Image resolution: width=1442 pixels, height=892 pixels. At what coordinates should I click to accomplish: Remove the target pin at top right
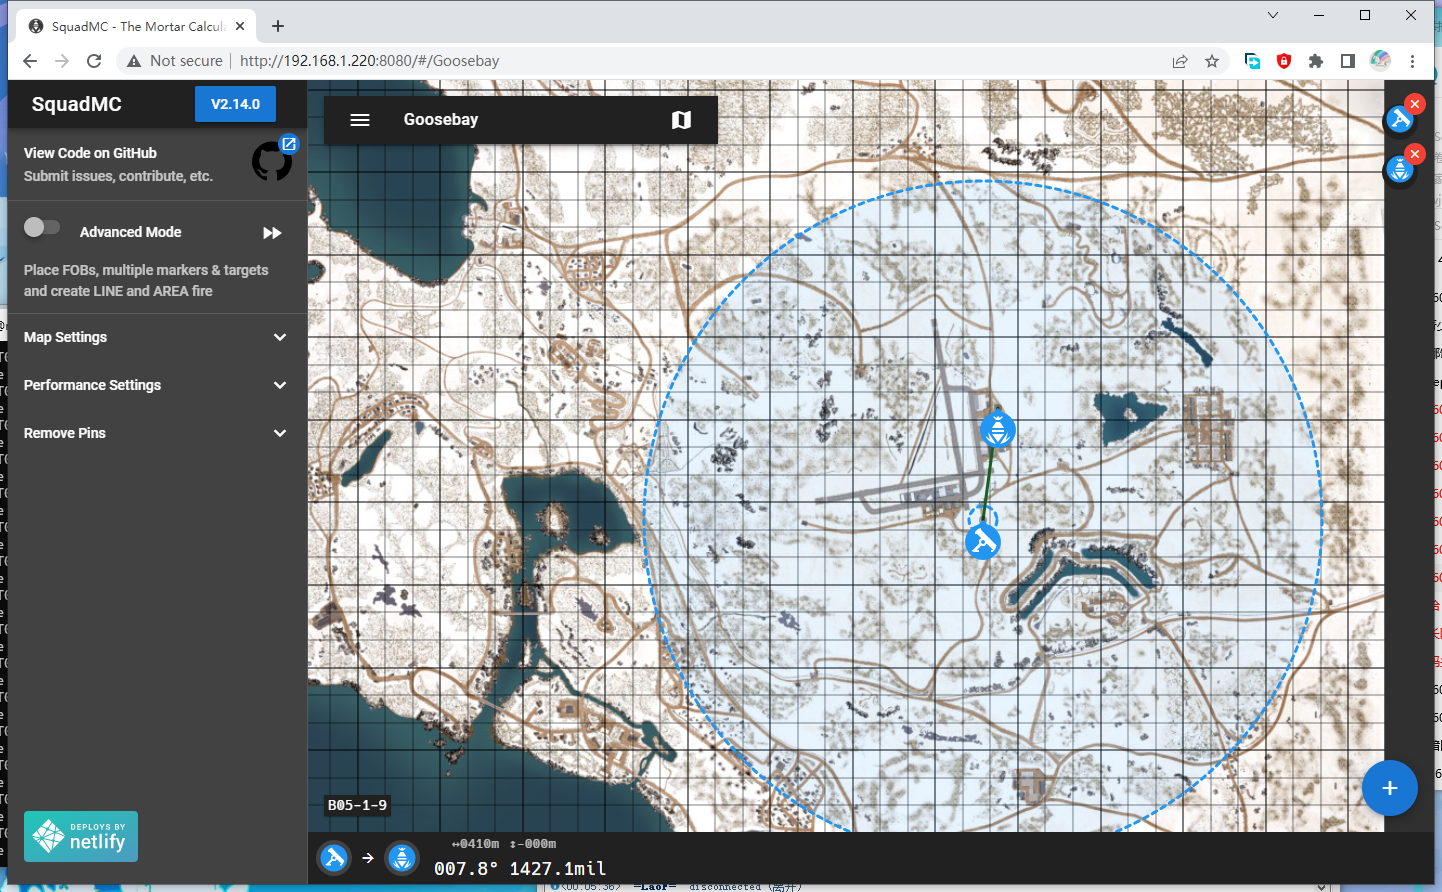pos(1414,154)
